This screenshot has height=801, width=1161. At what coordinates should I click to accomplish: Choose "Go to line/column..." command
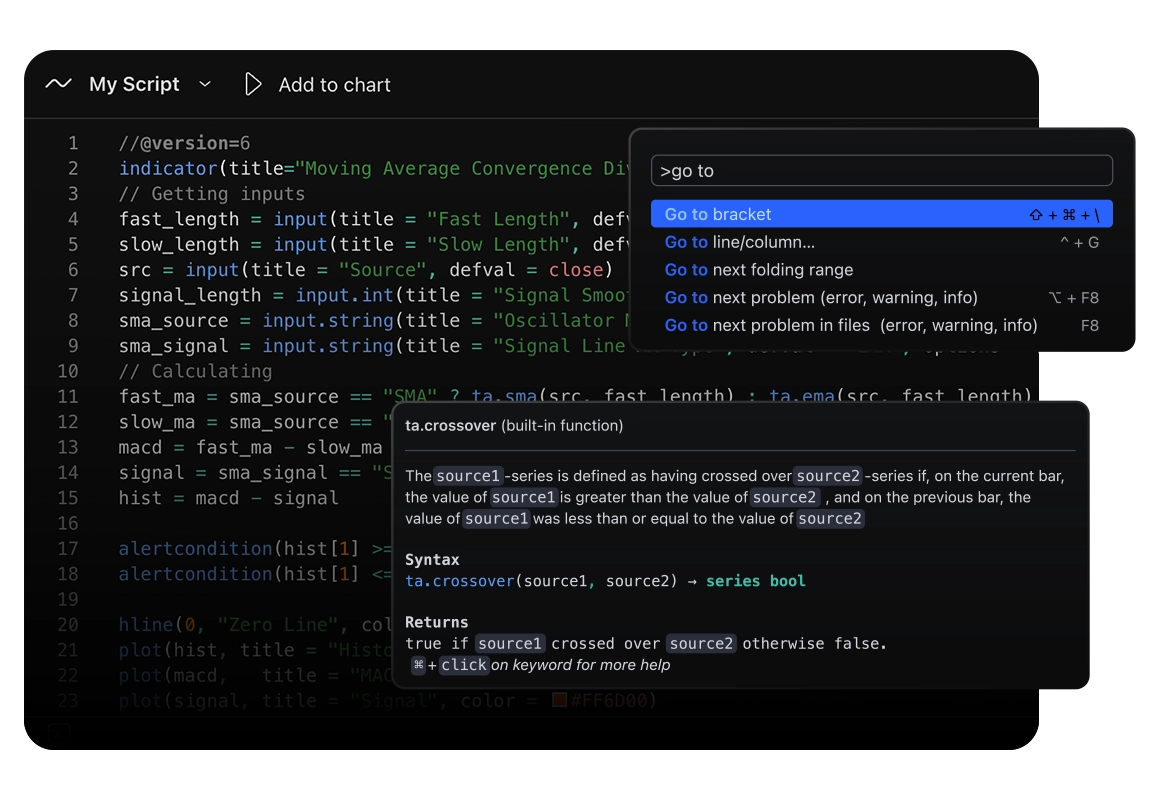click(x=740, y=242)
